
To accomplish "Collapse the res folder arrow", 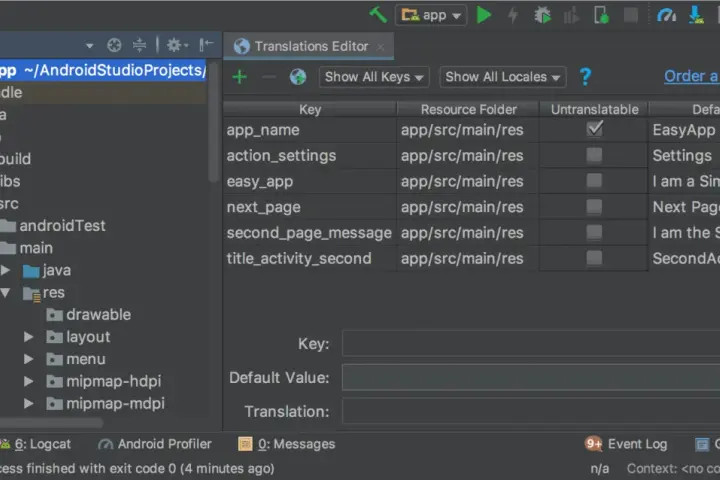I will point(6,292).
